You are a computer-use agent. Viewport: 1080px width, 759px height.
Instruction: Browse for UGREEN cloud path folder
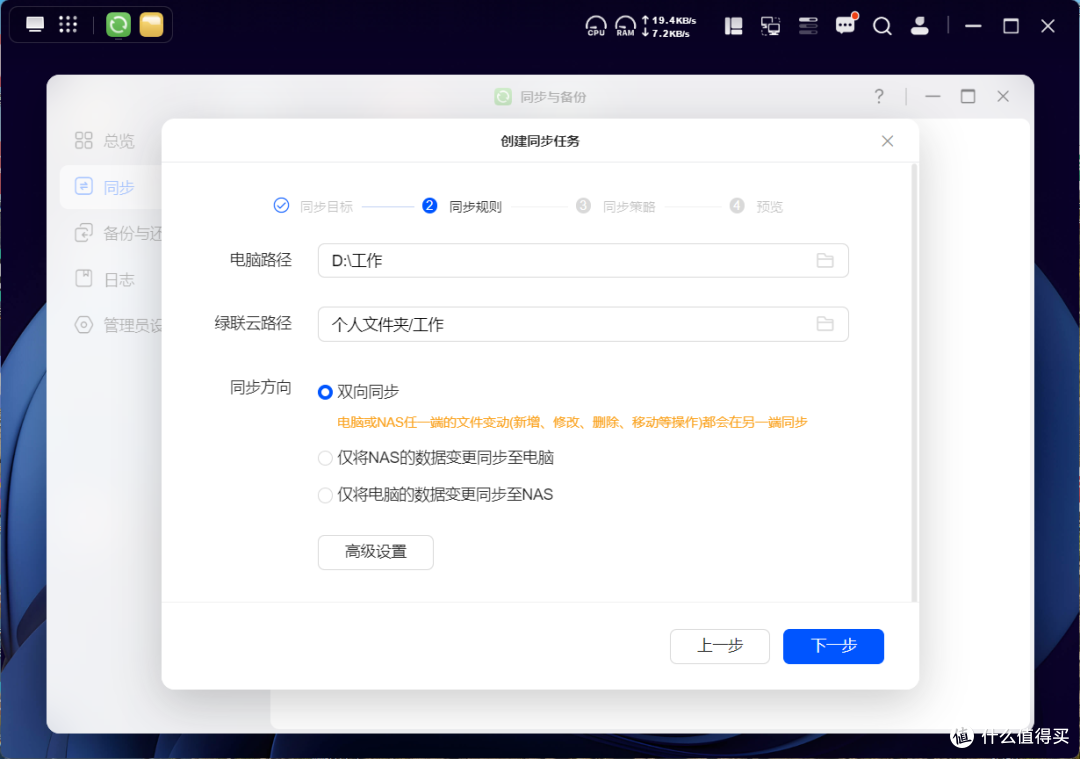click(x=825, y=324)
